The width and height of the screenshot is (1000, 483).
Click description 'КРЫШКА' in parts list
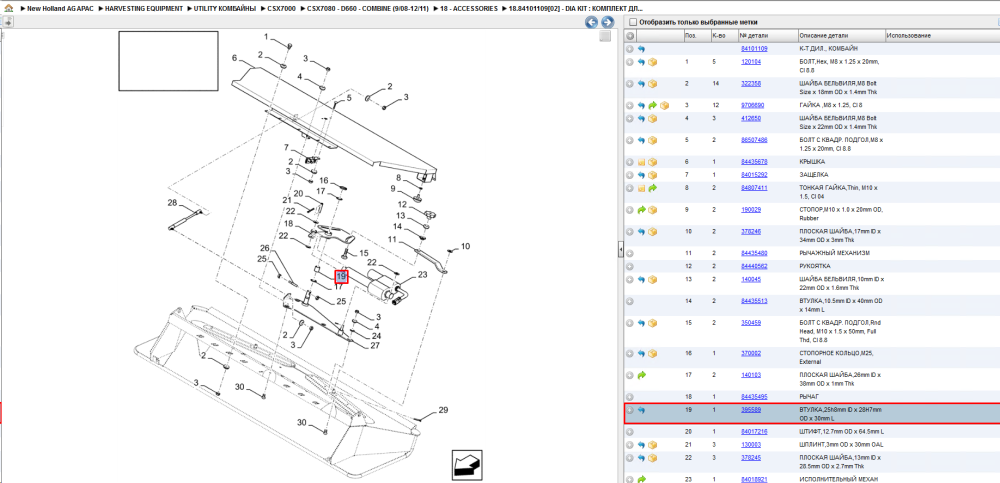pyautogui.click(x=812, y=161)
